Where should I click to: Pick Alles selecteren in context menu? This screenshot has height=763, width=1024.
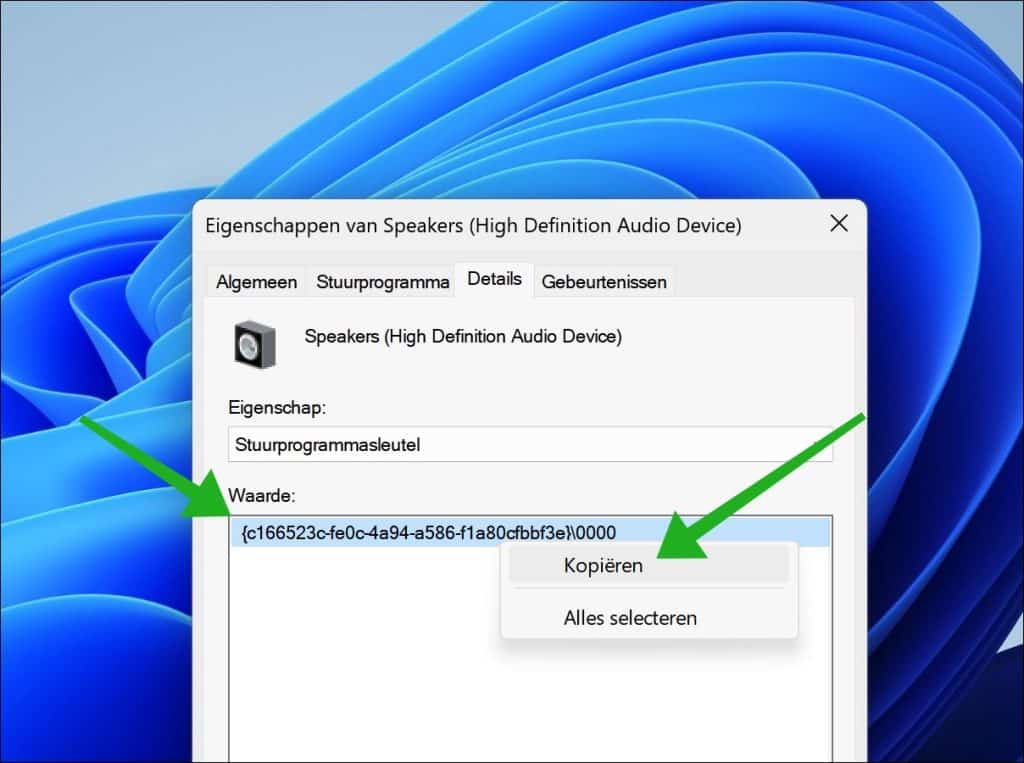pyautogui.click(x=648, y=617)
